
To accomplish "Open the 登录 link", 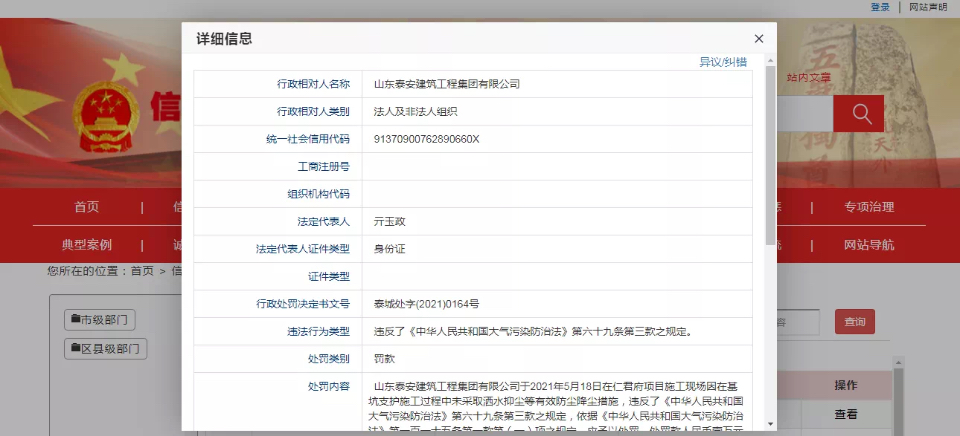I will click(880, 7).
